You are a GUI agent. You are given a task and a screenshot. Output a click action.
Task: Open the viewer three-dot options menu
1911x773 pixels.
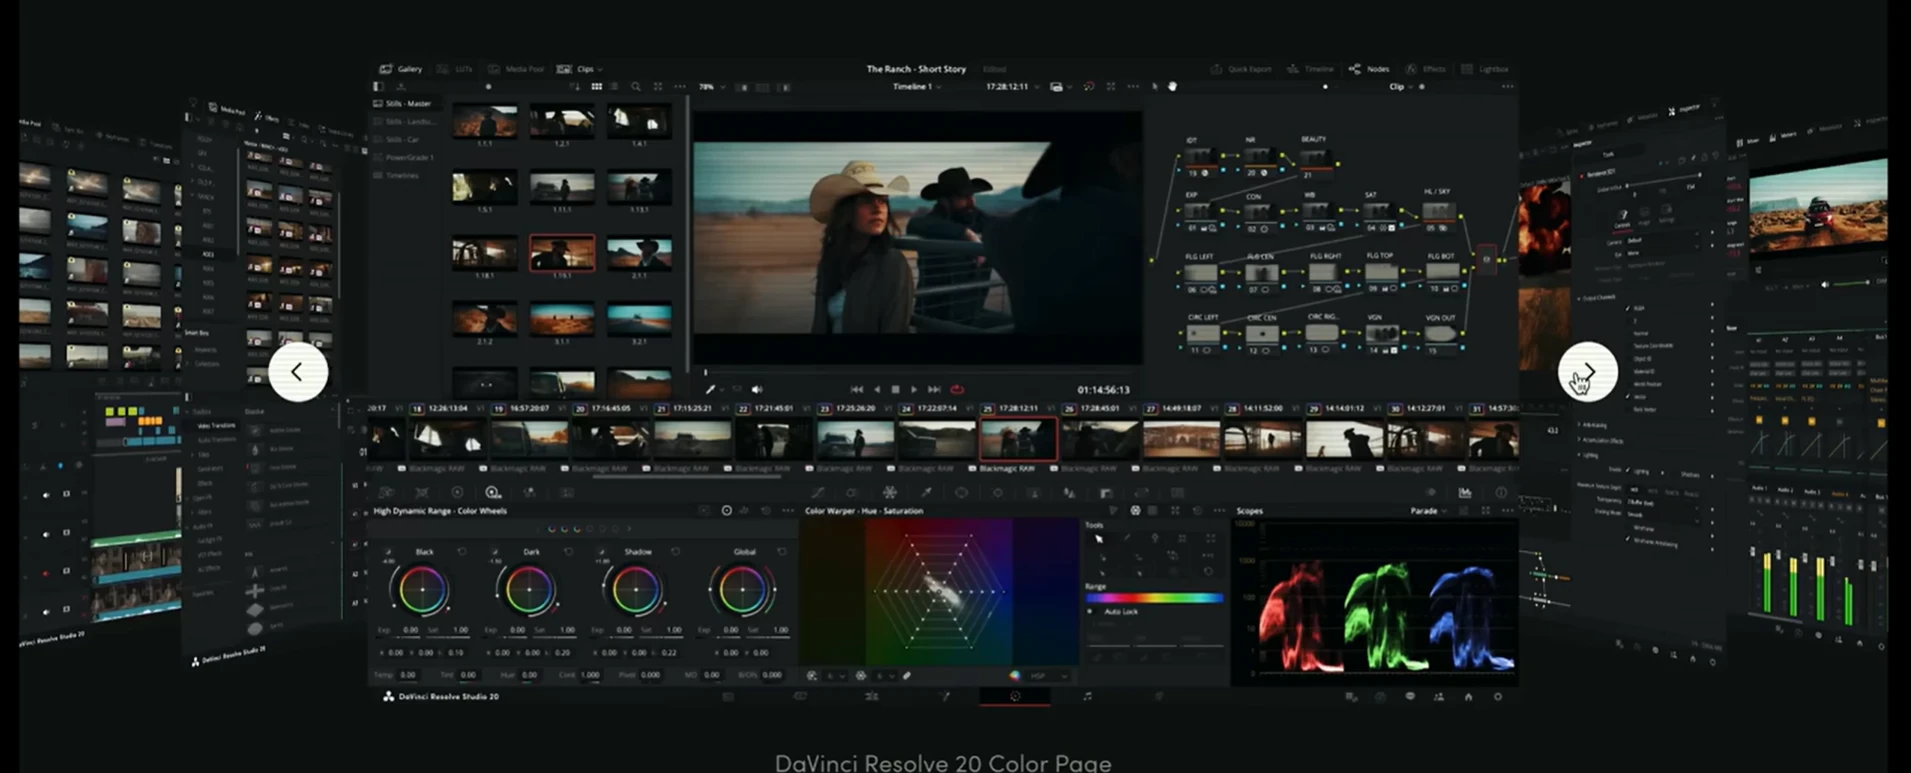(1133, 87)
